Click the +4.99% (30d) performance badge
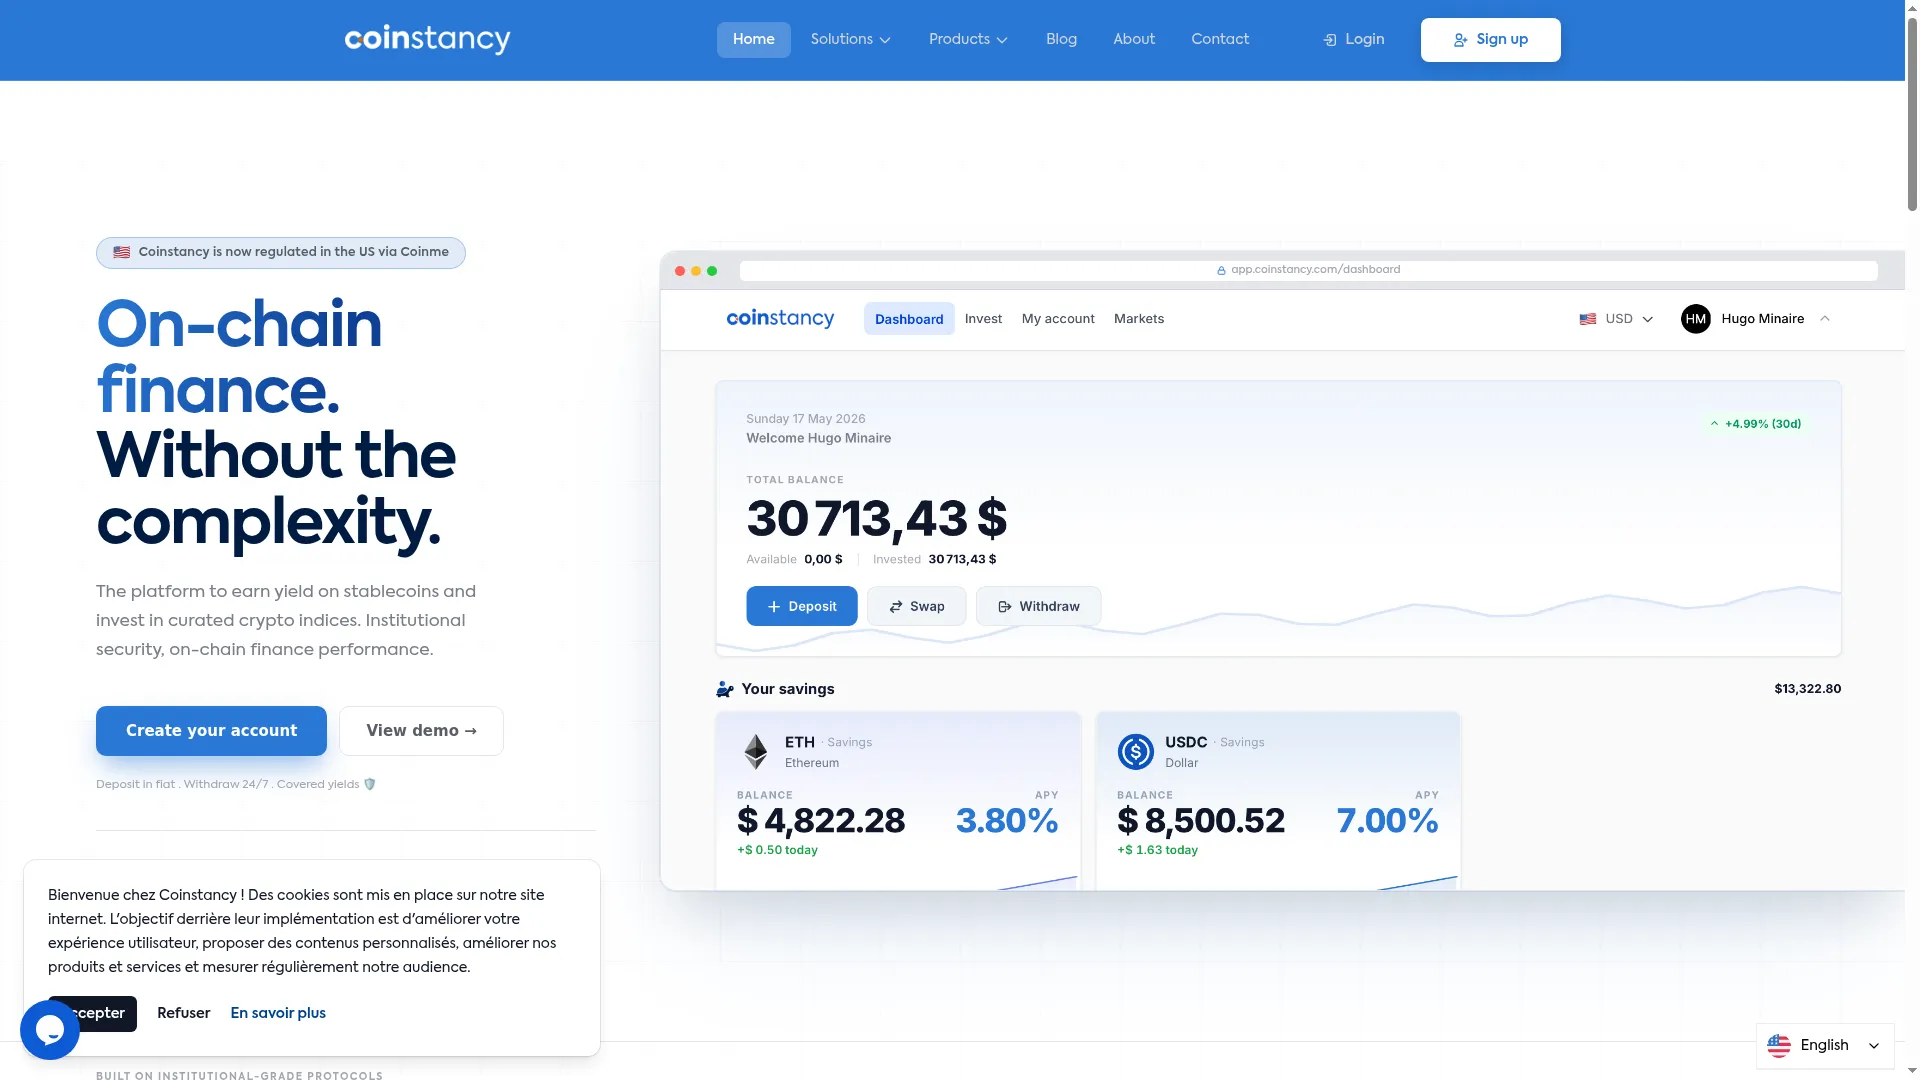This screenshot has height=1080, width=1920. click(1756, 424)
